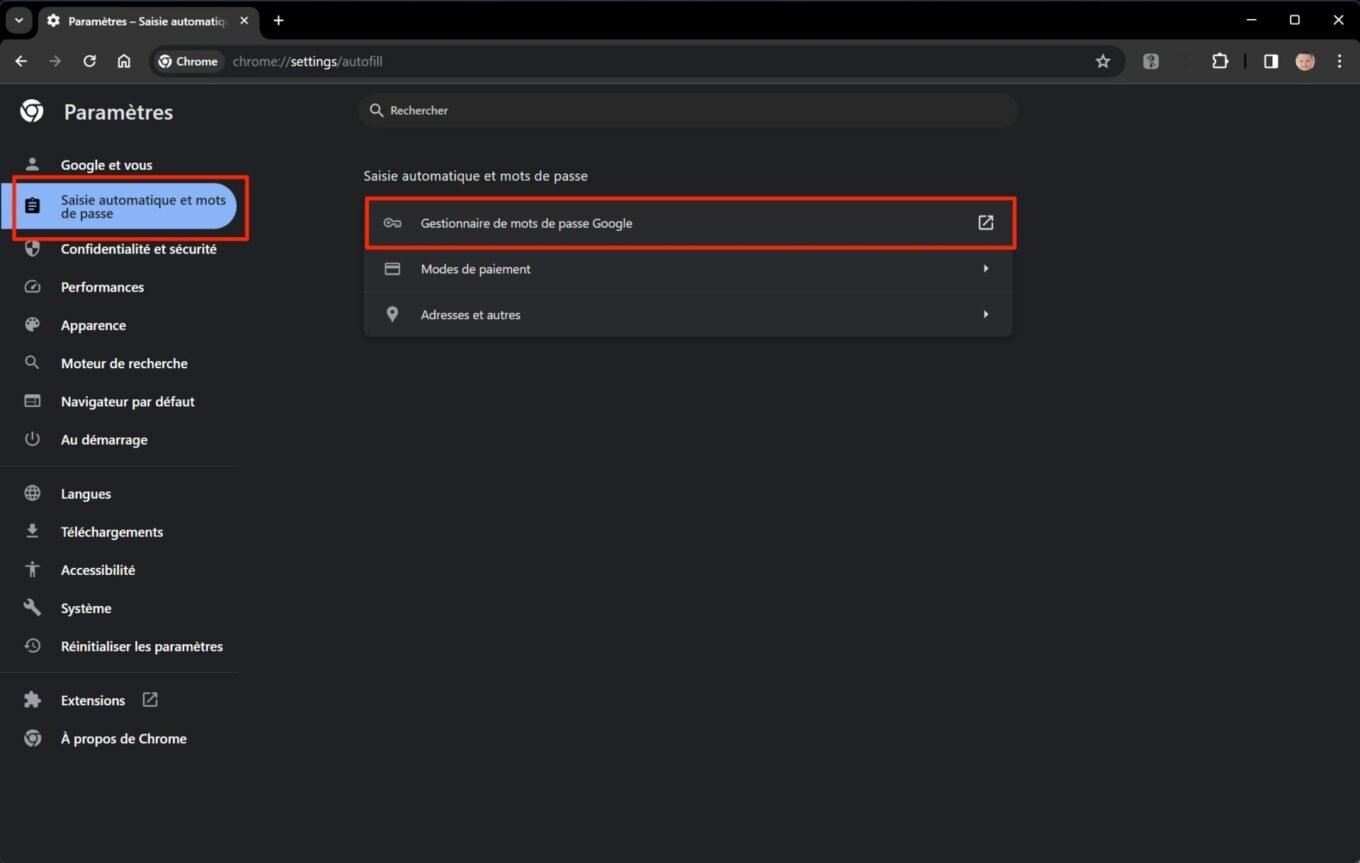Viewport: 1360px width, 863px height.
Task: Go to the home page icon
Action: click(x=124, y=61)
